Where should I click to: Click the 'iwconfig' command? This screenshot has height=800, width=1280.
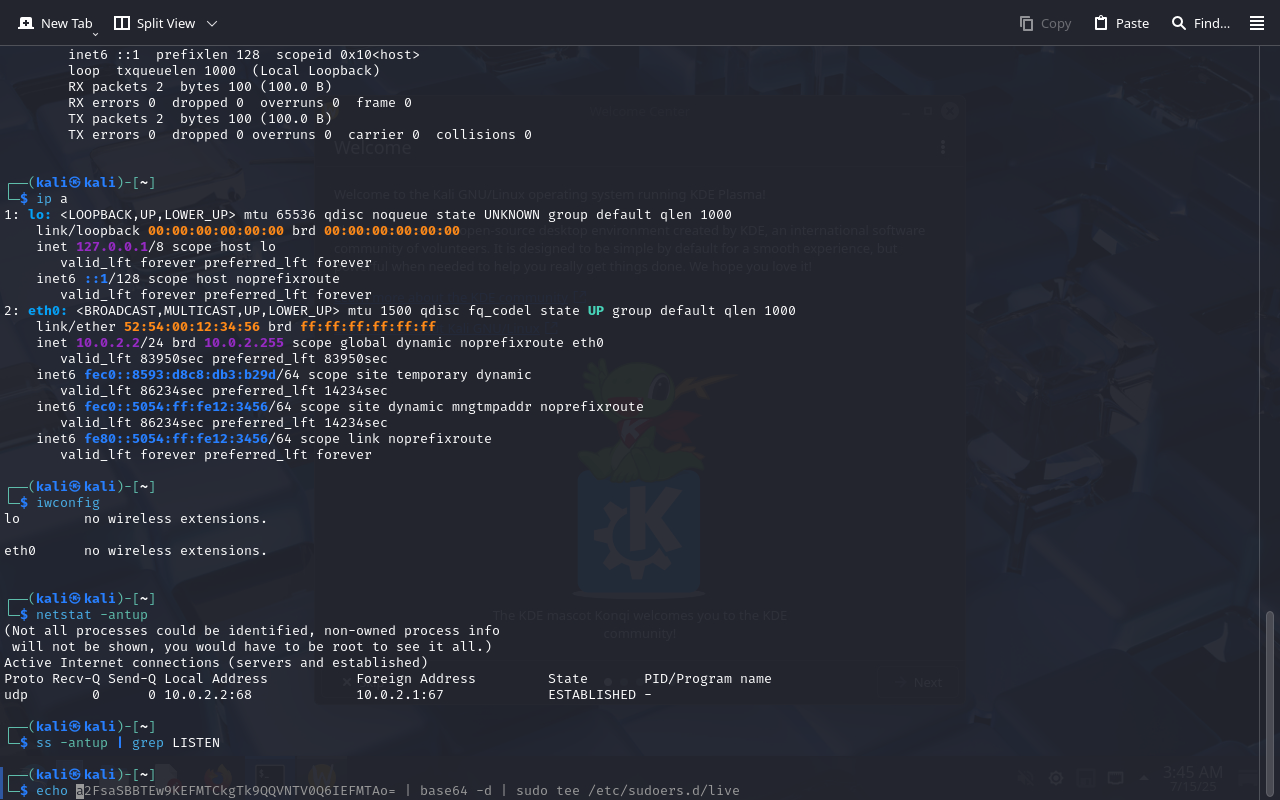click(68, 503)
